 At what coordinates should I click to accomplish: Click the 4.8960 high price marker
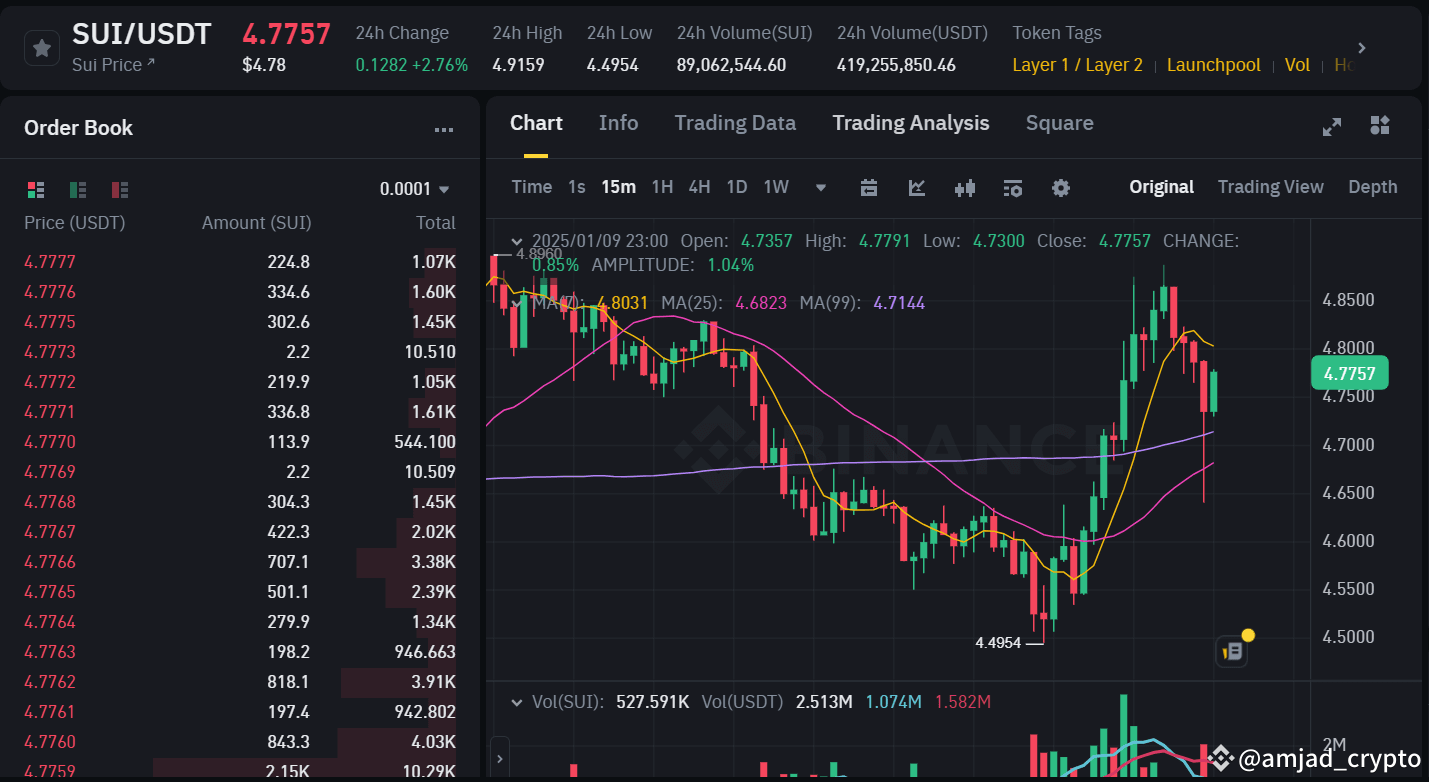point(538,254)
